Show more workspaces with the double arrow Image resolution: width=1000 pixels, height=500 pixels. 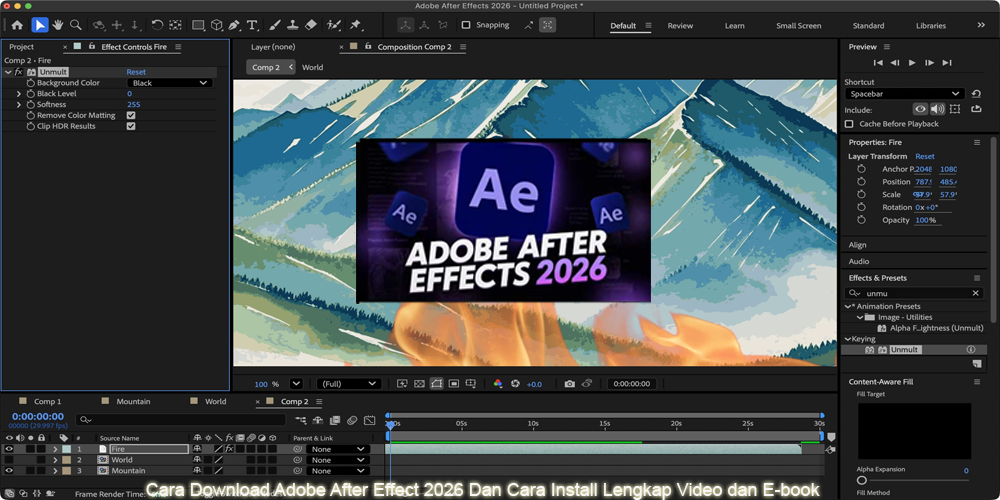point(981,25)
